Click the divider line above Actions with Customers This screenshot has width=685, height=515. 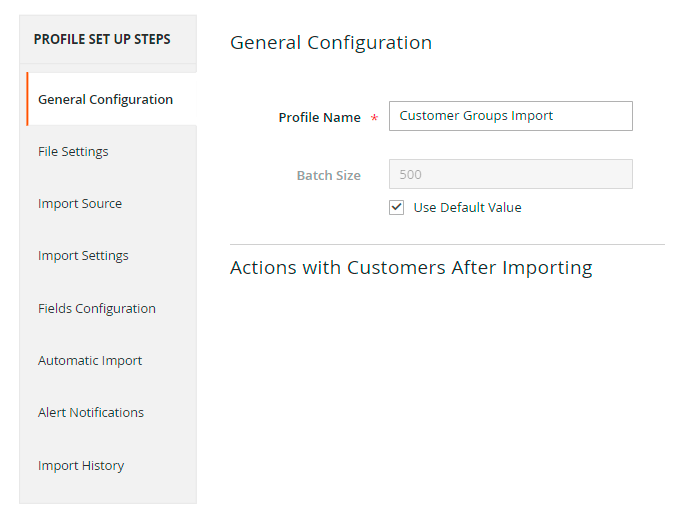447,244
